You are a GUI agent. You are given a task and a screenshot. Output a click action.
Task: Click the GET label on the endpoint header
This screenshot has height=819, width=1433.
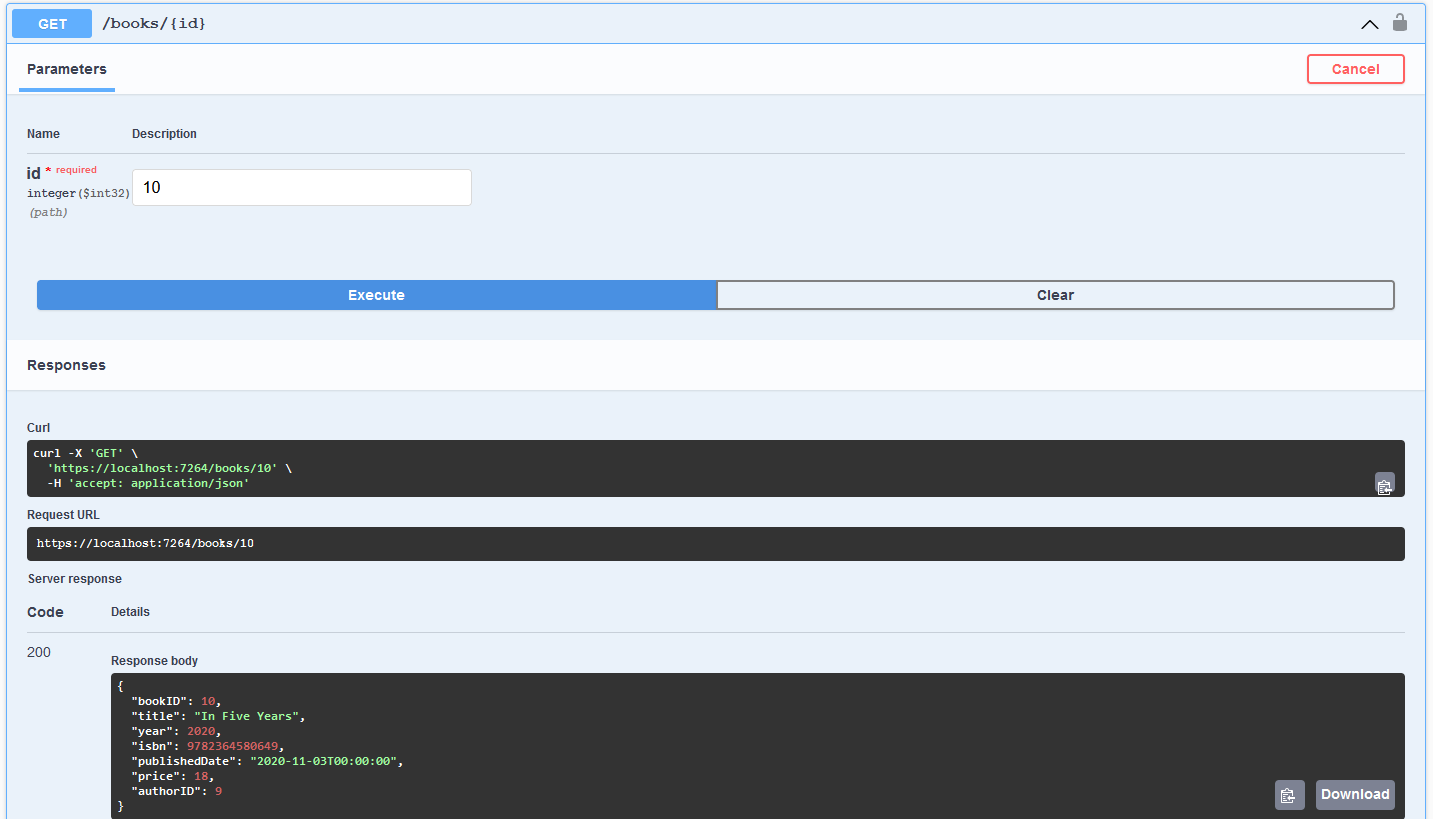tap(51, 22)
